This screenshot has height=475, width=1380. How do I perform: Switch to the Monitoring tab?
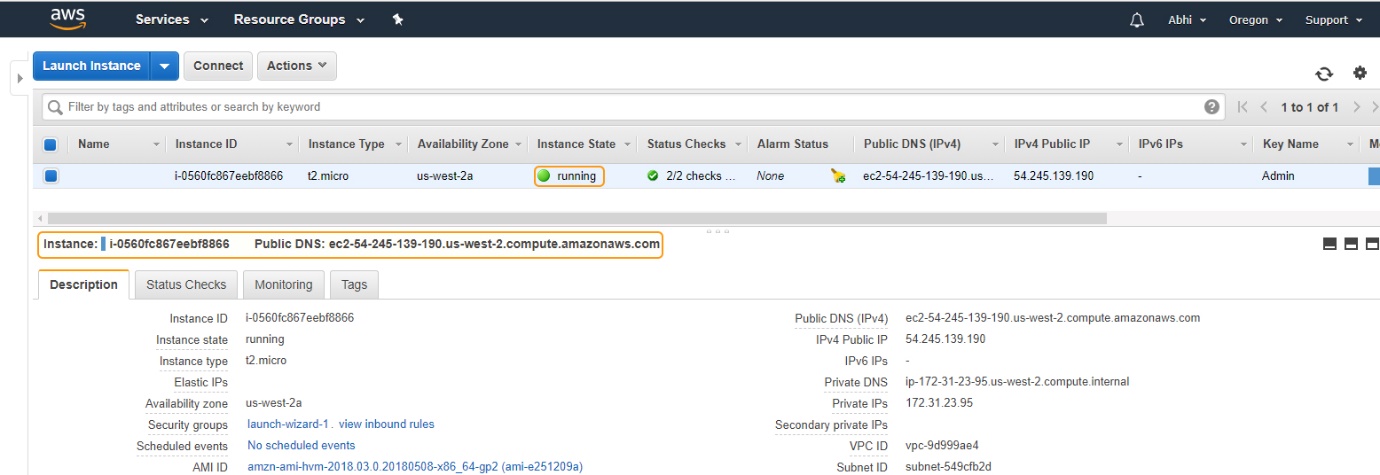pos(283,285)
